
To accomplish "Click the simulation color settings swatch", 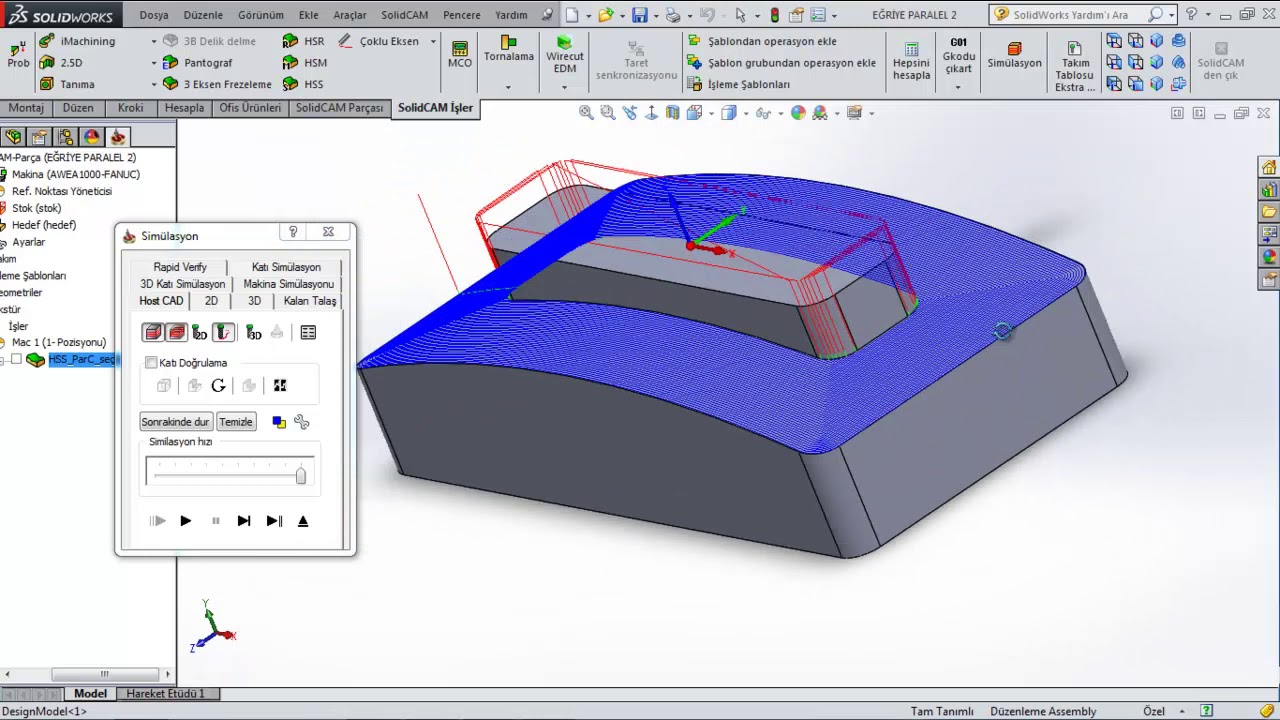I will [x=279, y=422].
